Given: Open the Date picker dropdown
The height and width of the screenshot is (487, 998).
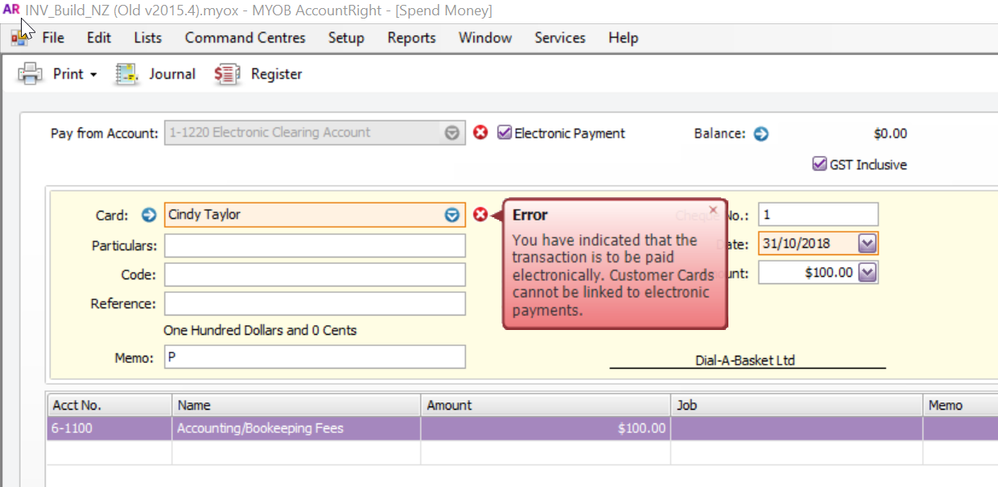Looking at the screenshot, I should [867, 243].
